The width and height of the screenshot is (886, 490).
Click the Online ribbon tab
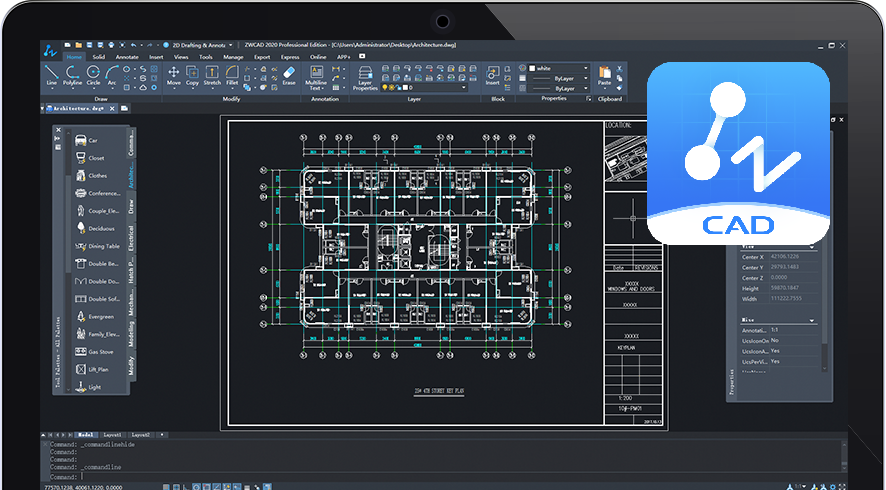coord(318,57)
